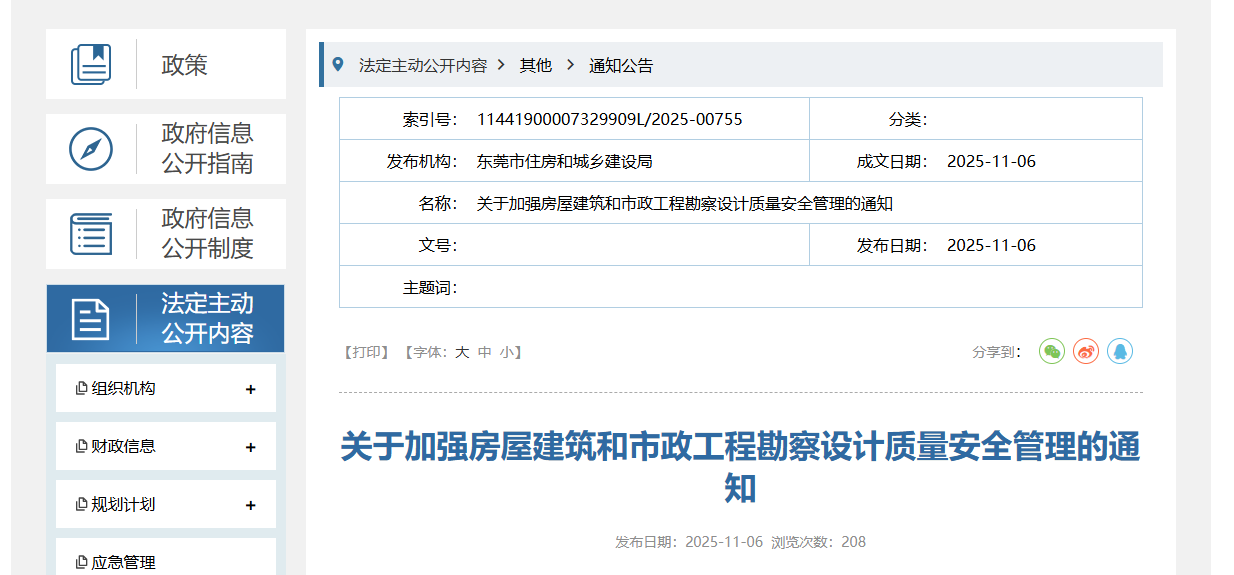Set font size to 中
This screenshot has width=1234, height=575.
(x=485, y=352)
